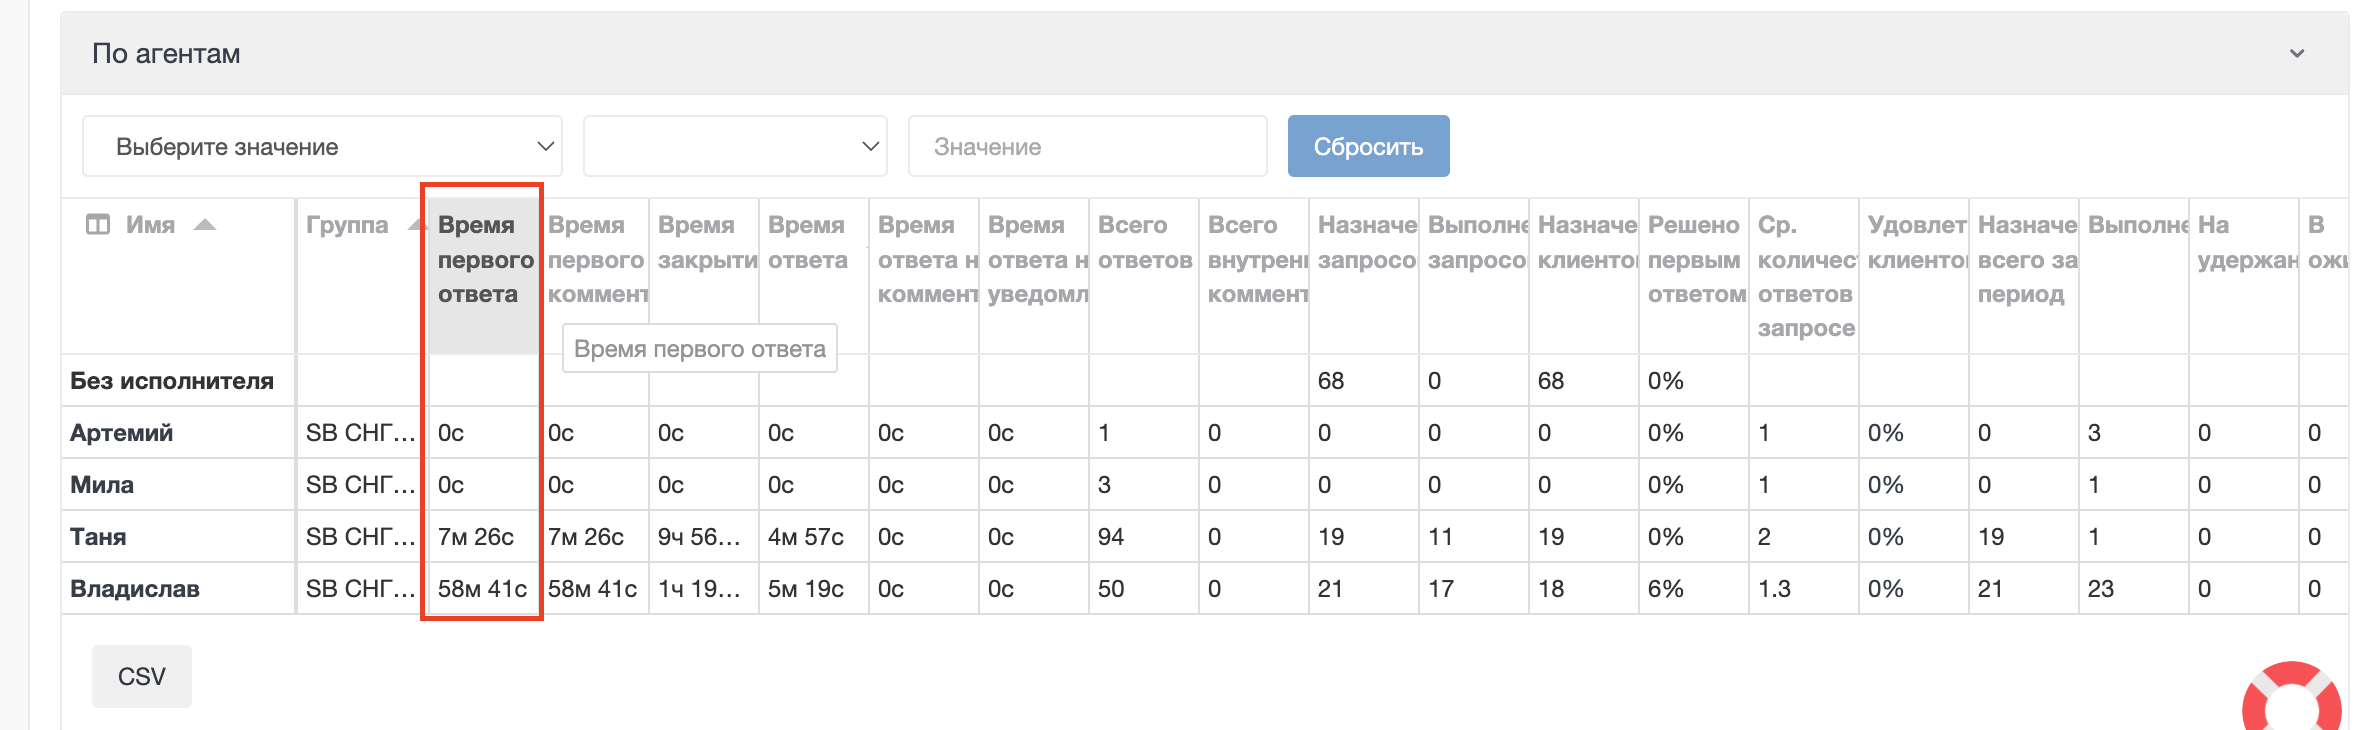Select agent Владислав row name

pyautogui.click(x=135, y=589)
